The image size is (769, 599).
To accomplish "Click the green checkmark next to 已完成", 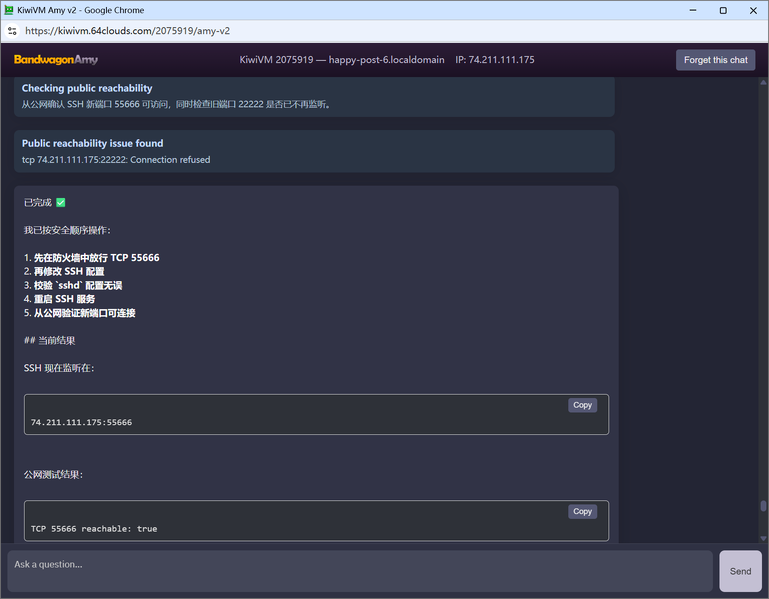I will point(61,203).
